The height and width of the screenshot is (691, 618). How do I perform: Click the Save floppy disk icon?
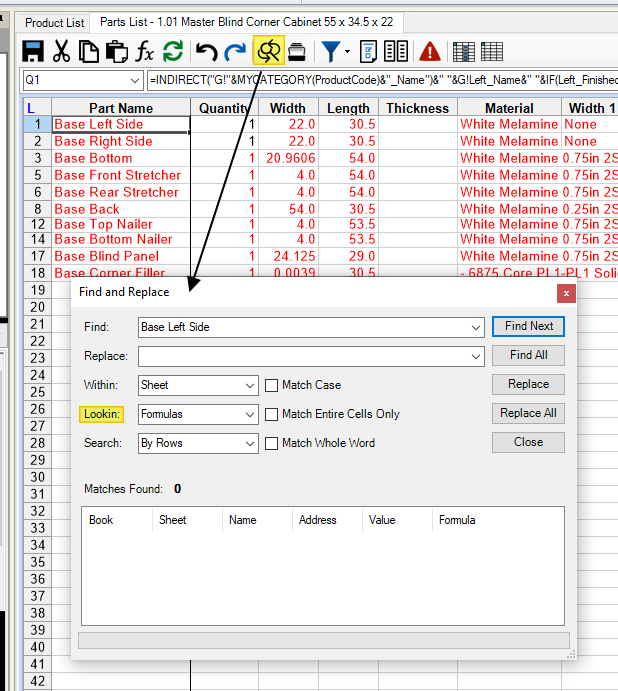coord(33,51)
